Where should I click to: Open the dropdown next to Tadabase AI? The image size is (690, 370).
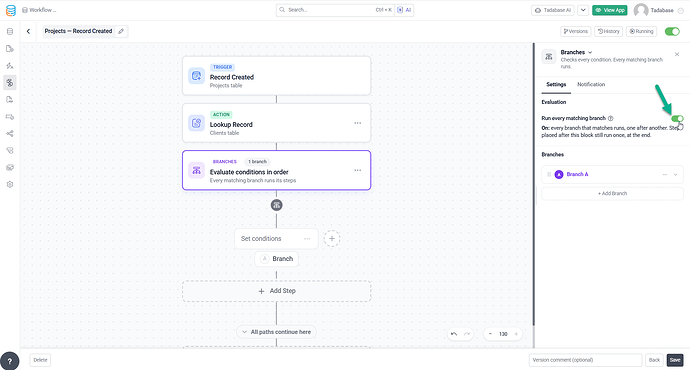point(583,10)
